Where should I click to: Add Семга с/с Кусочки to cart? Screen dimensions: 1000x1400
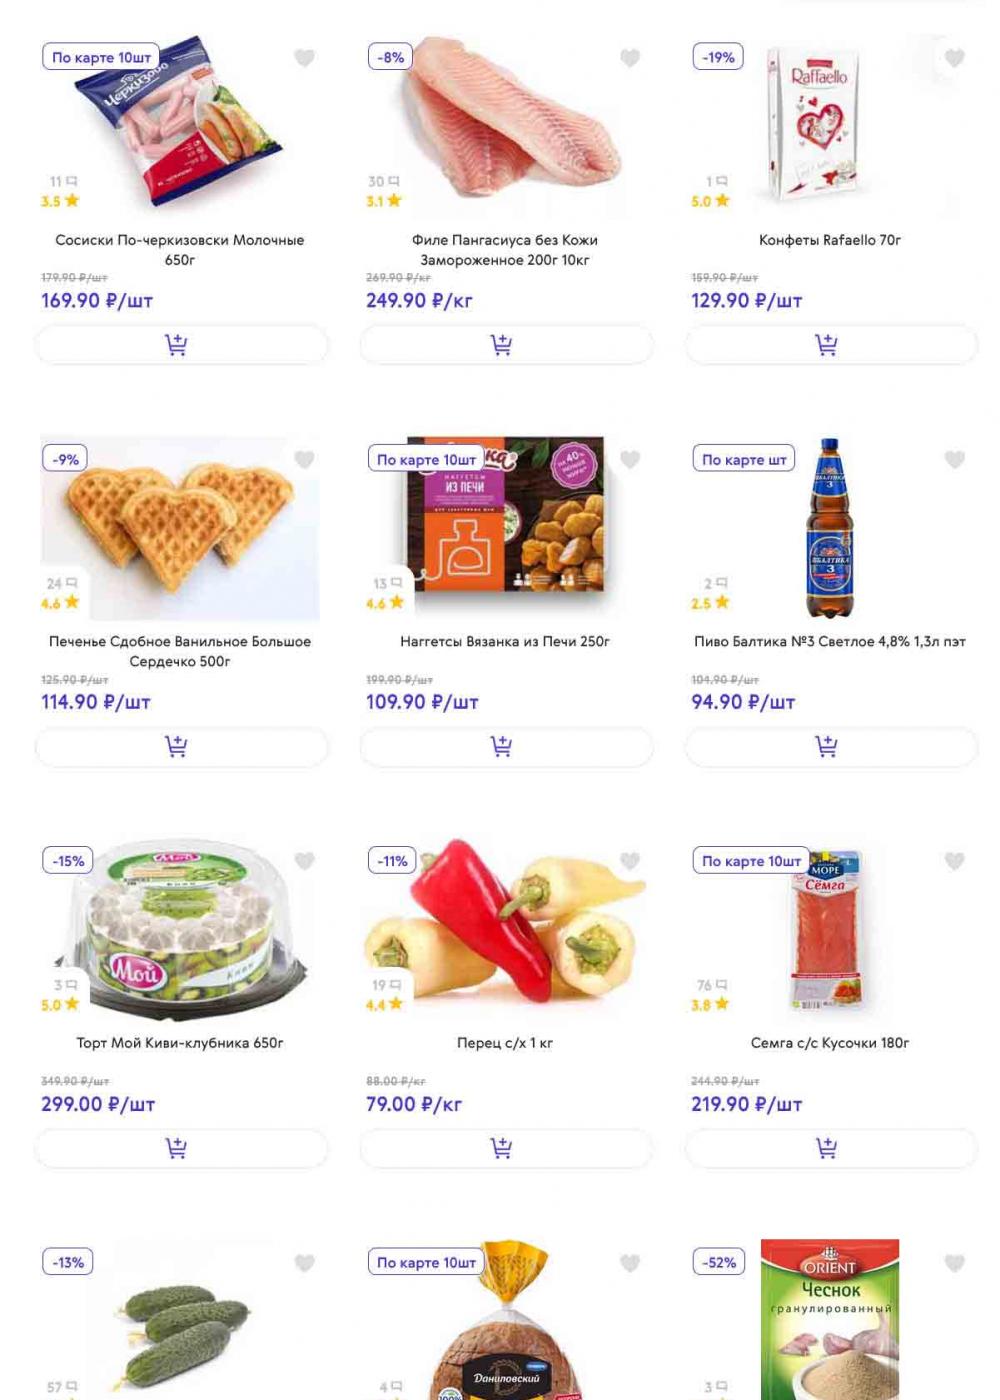click(831, 1148)
